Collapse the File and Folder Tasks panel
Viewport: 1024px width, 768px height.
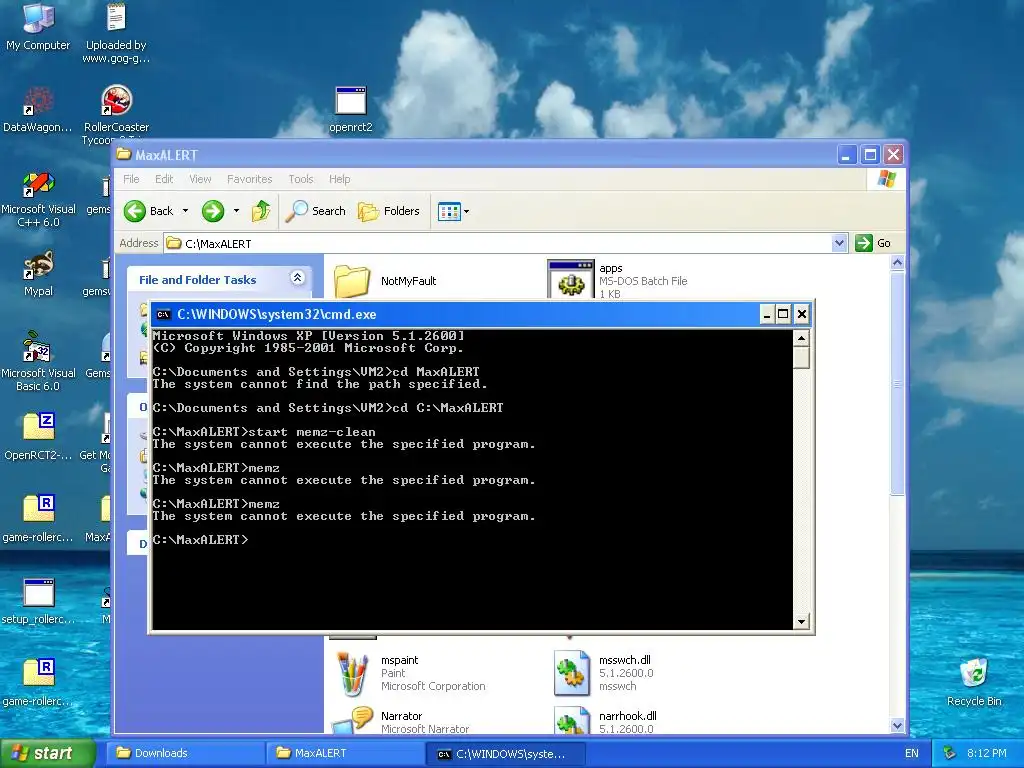[x=297, y=278]
